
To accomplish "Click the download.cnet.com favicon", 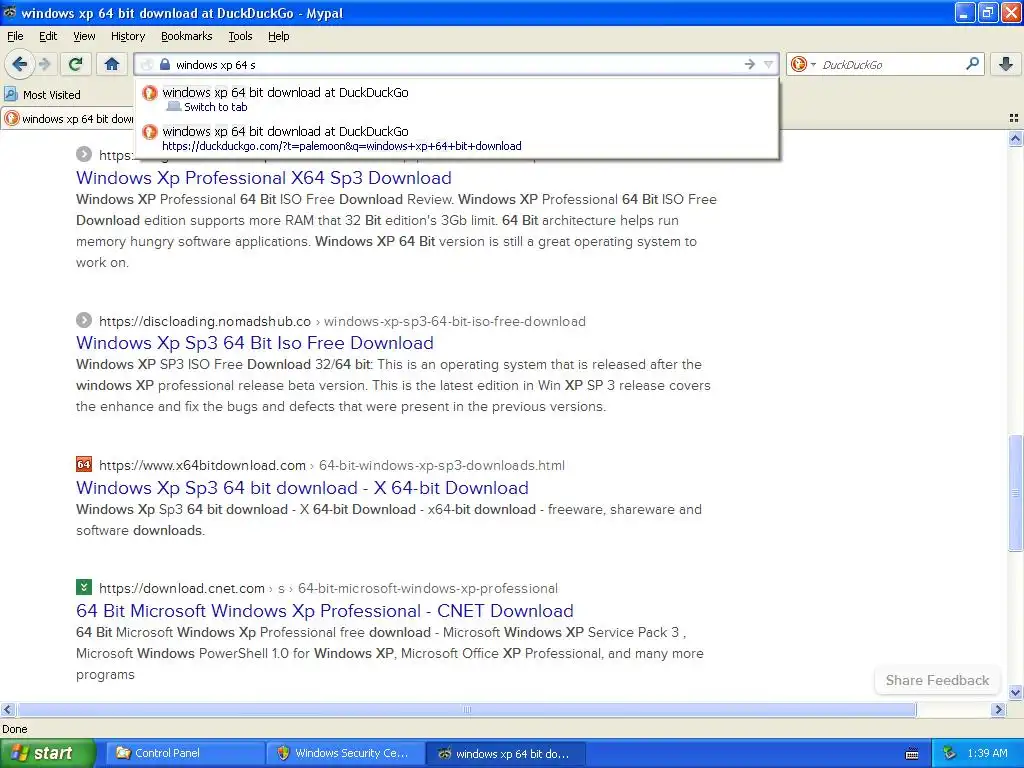I will tap(84, 587).
